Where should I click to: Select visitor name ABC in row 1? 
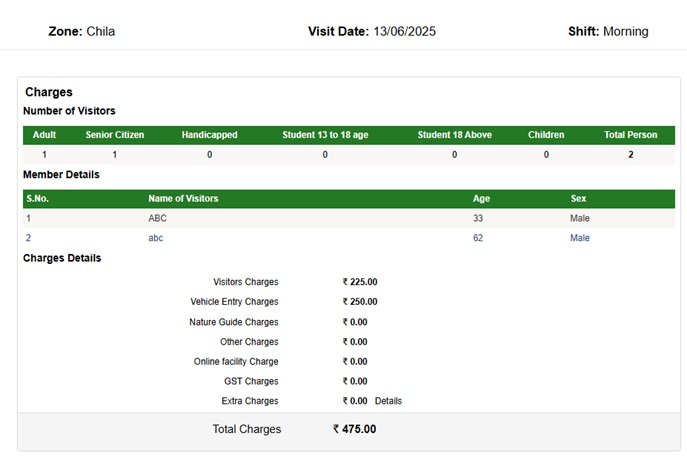click(157, 218)
